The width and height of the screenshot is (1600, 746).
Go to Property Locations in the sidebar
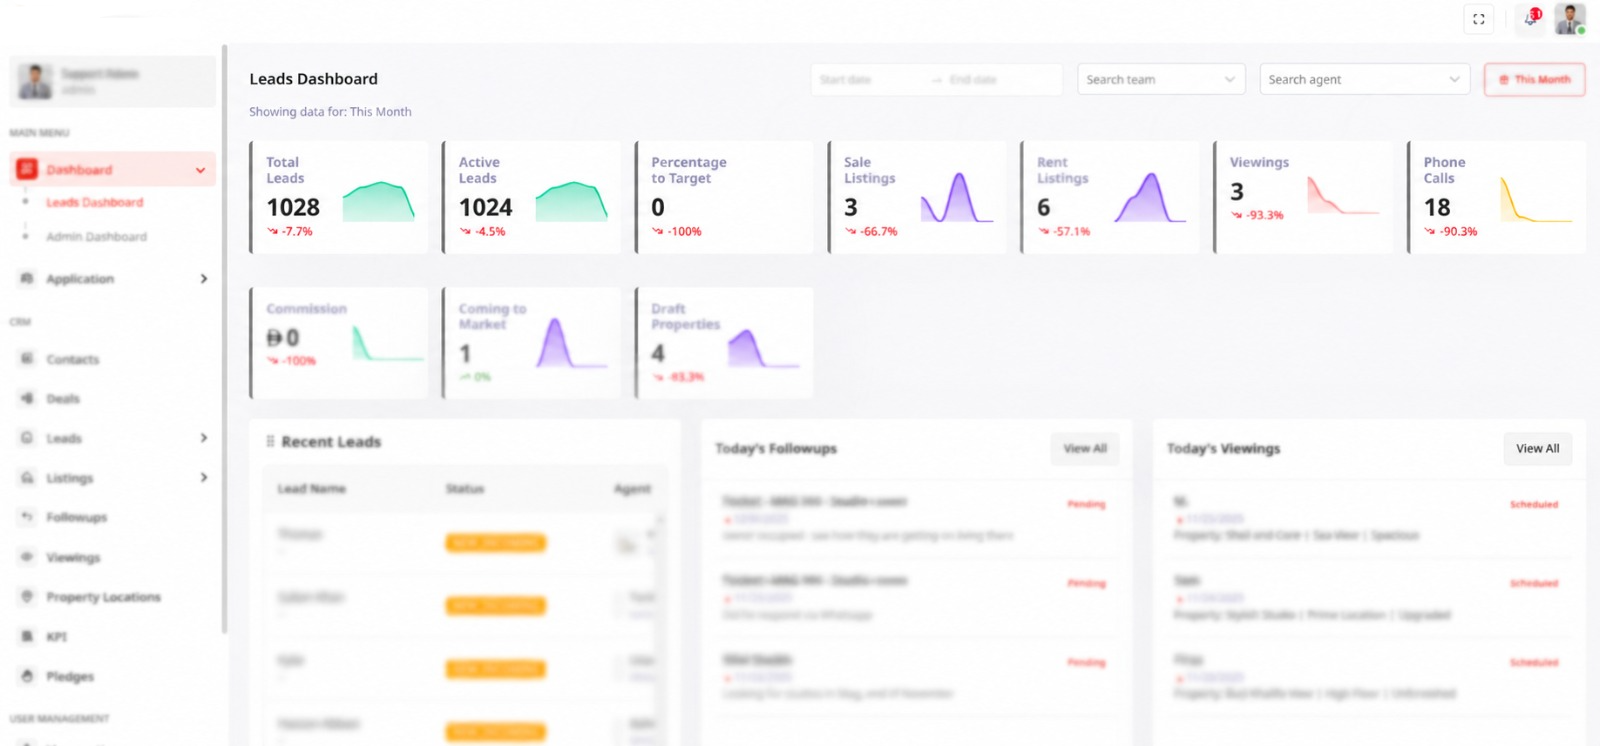pyautogui.click(x=103, y=597)
